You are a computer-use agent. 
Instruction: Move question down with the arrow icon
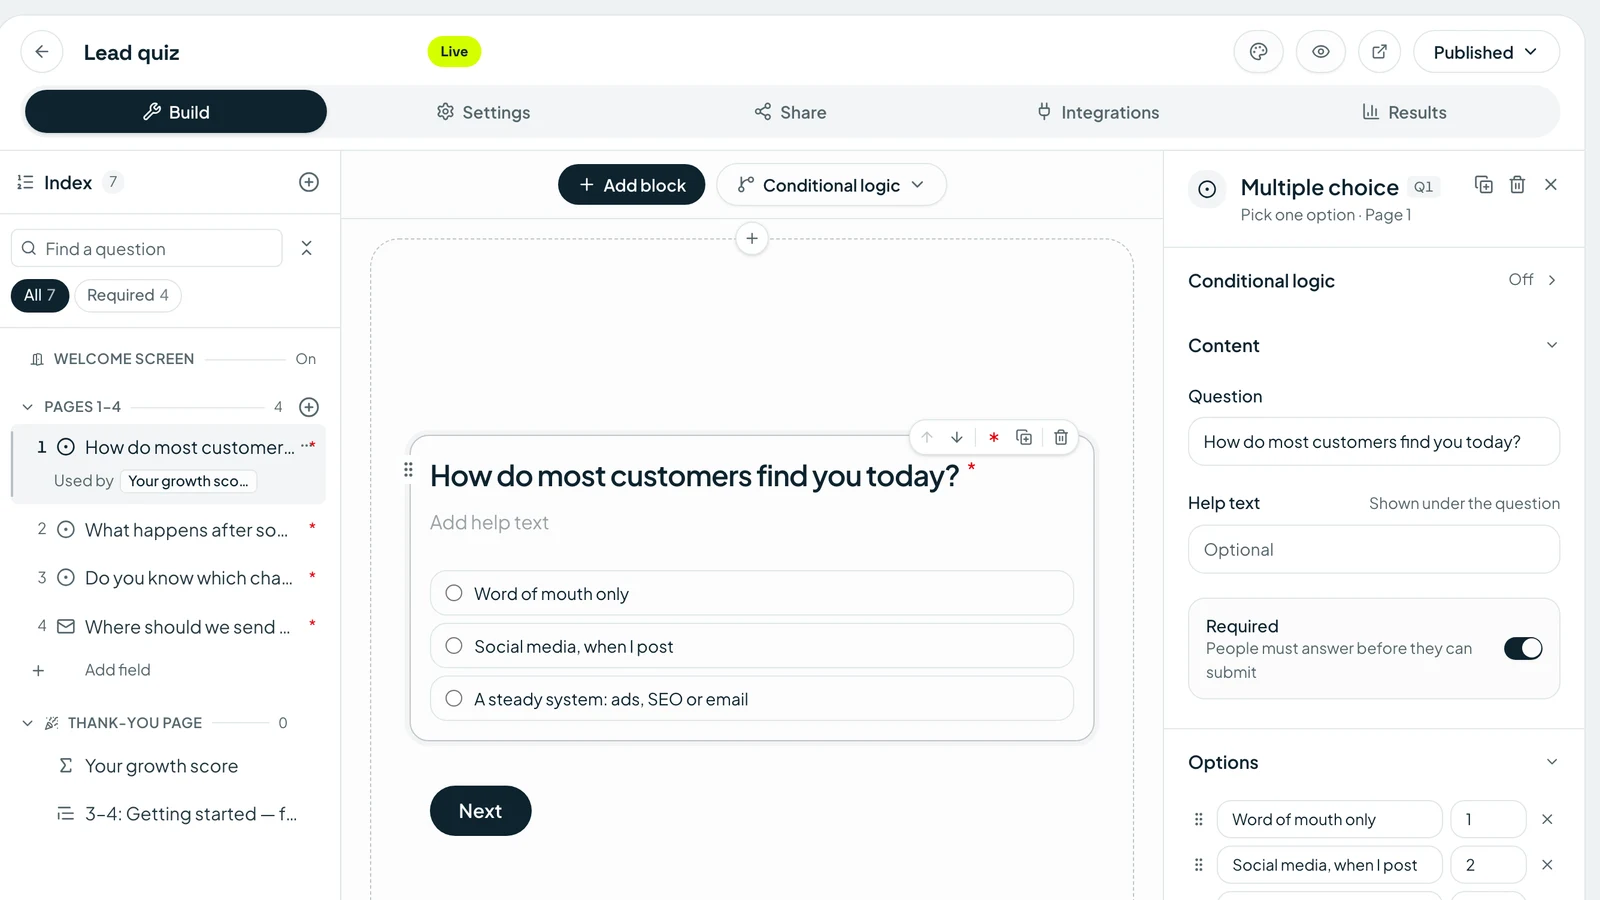[x=957, y=437]
